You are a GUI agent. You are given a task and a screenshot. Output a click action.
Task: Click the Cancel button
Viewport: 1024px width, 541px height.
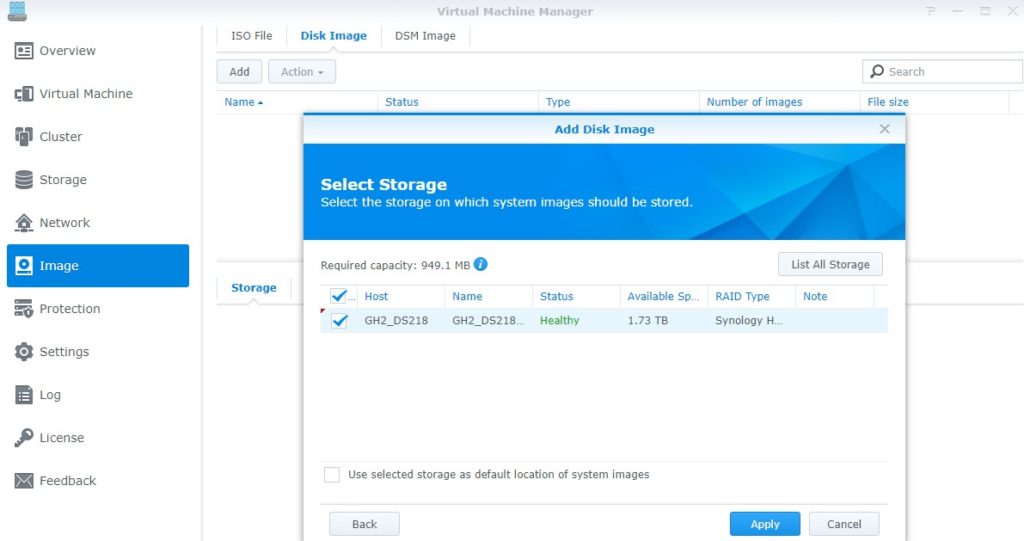click(844, 524)
